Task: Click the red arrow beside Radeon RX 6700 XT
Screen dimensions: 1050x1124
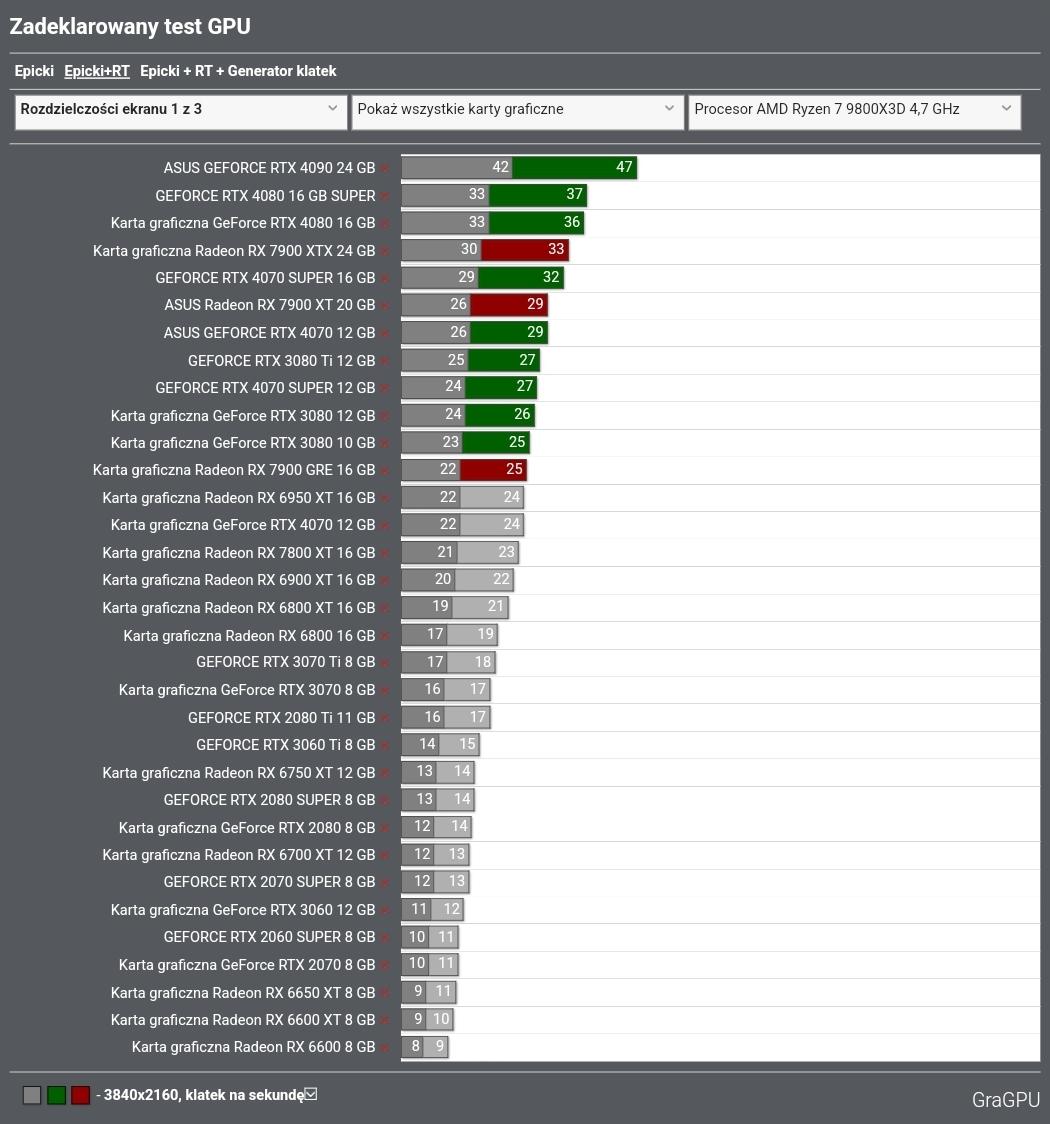Action: point(385,856)
